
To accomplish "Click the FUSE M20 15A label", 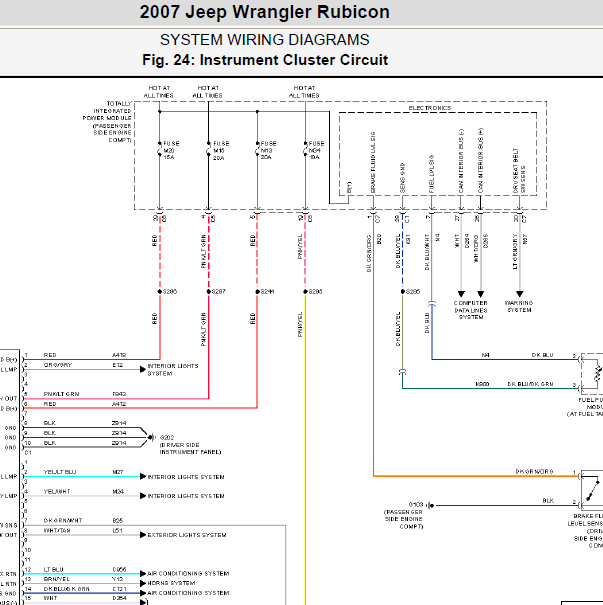I will 171,150.
